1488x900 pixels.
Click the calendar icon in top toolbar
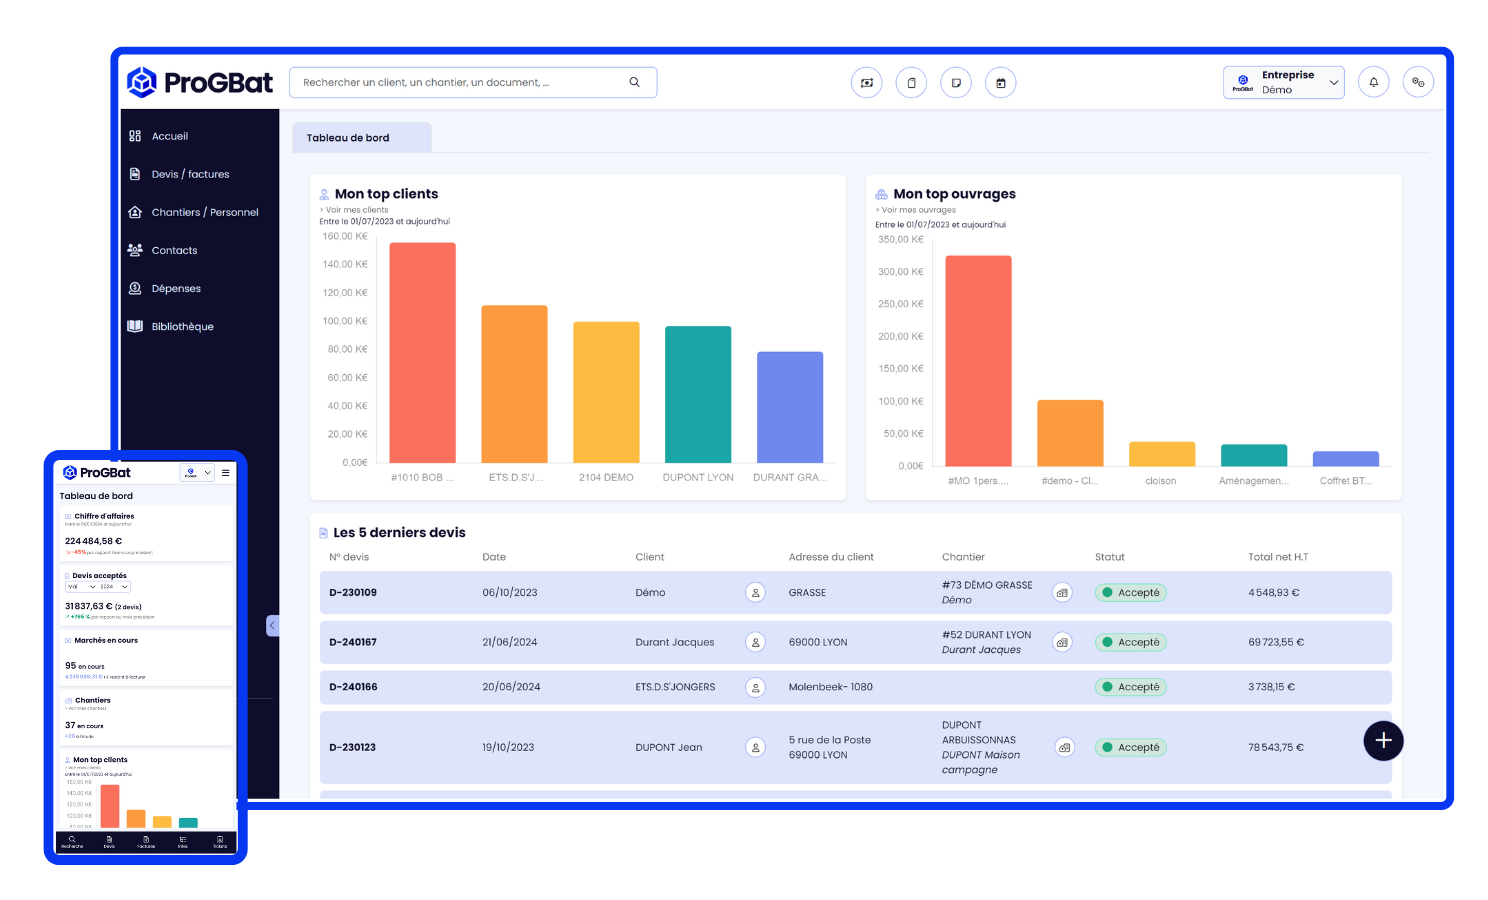tap(1000, 83)
